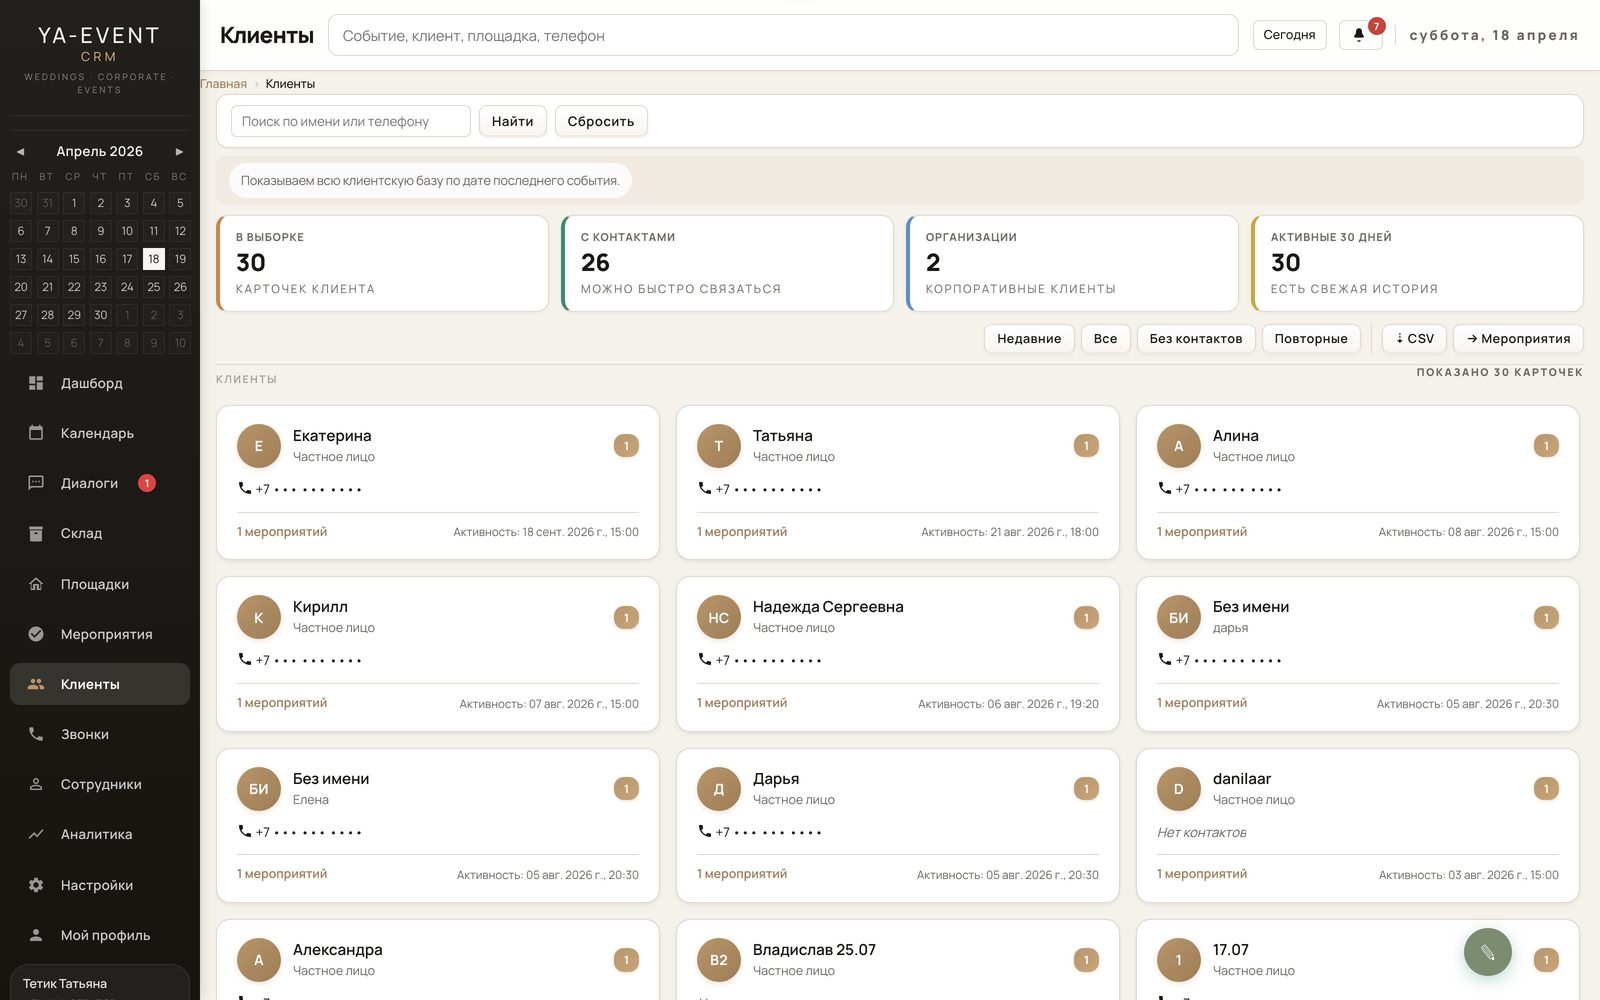Open Мероприятия arrow button above client list

click(x=1518, y=339)
